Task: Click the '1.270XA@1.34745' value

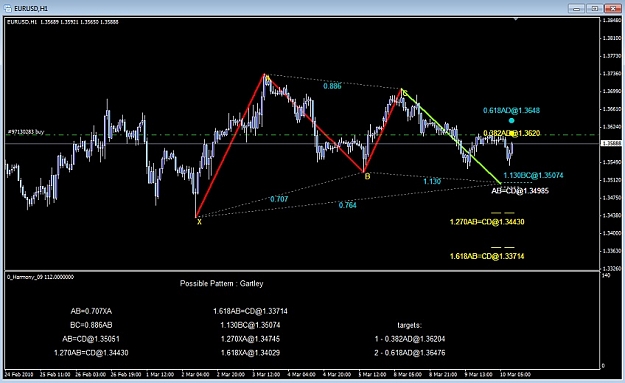Action: pyautogui.click(x=250, y=339)
